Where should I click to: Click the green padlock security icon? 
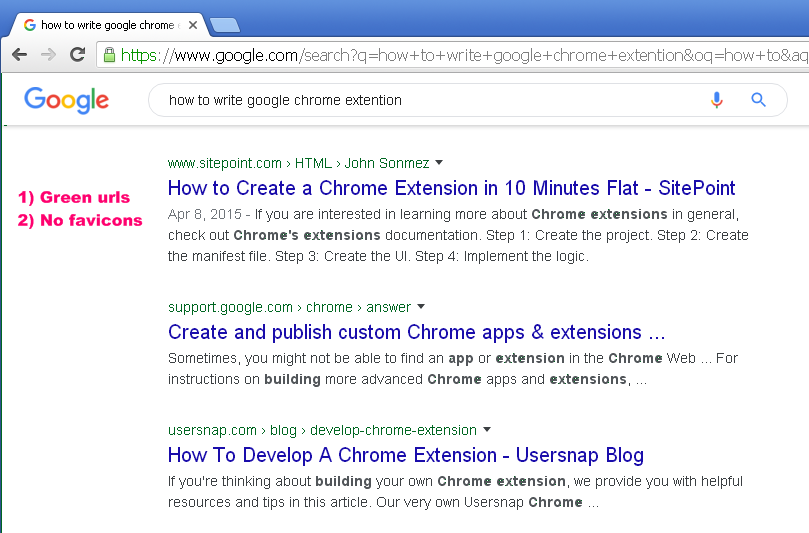pyautogui.click(x=109, y=55)
